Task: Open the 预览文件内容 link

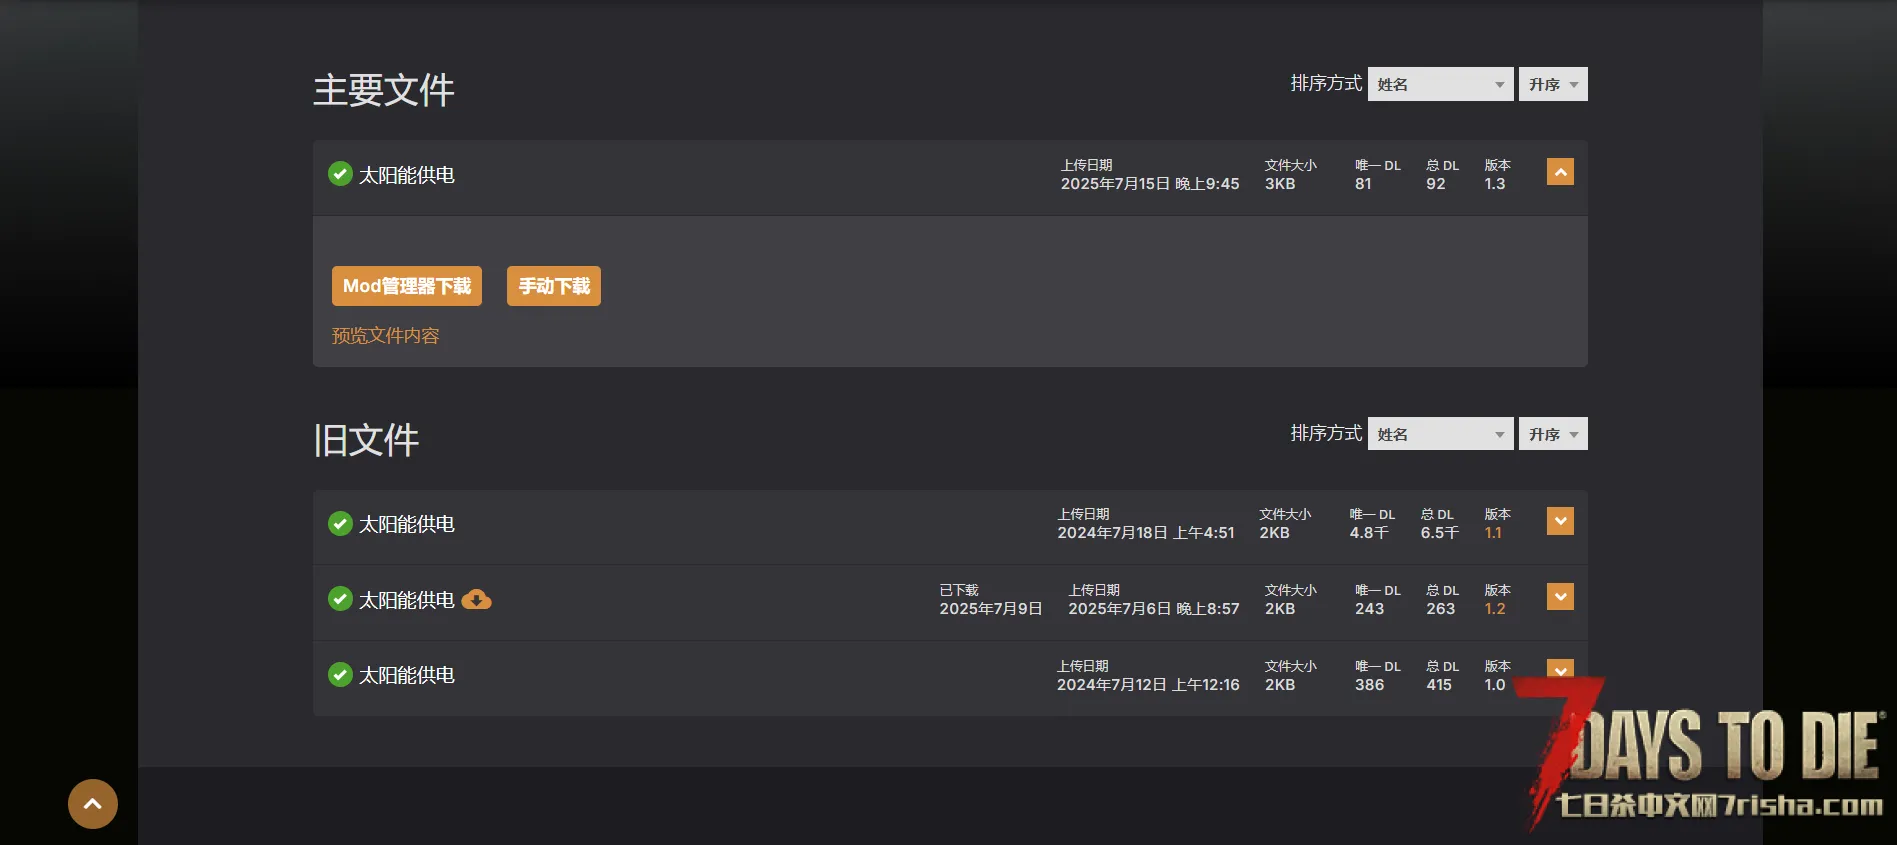Action: [x=386, y=336]
